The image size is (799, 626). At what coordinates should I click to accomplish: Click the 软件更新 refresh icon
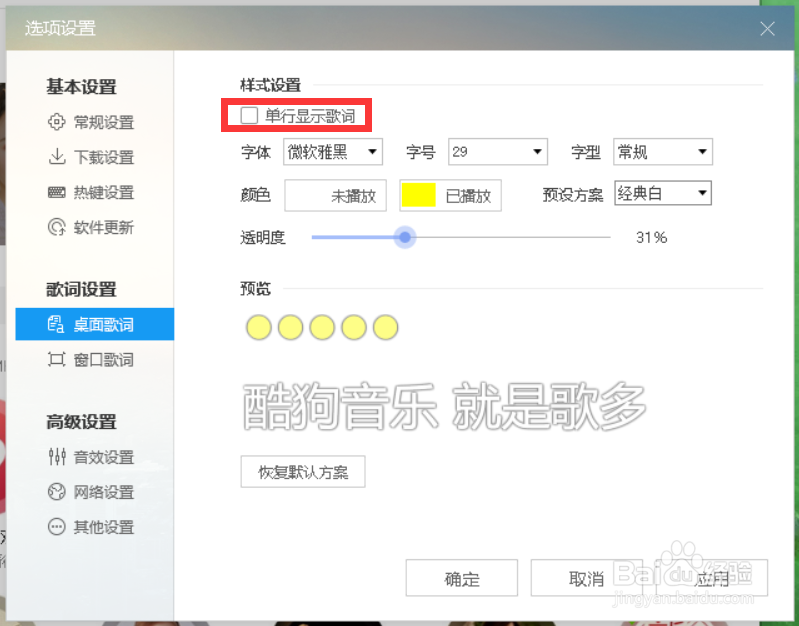[x=57, y=227]
